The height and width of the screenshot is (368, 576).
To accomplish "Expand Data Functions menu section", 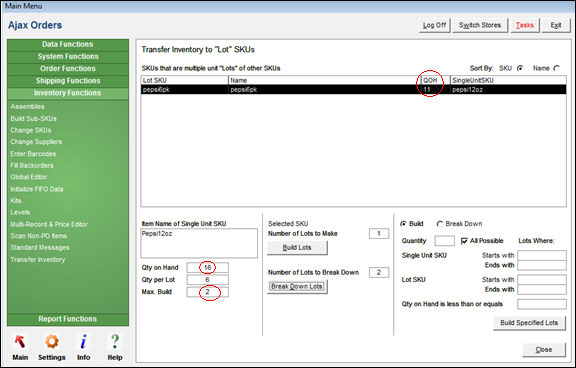I will click(x=68, y=44).
